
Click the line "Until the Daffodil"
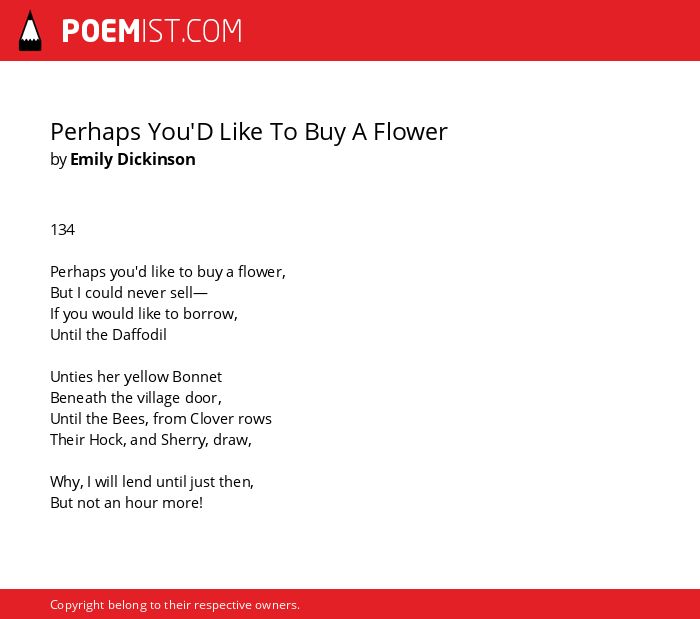point(108,335)
